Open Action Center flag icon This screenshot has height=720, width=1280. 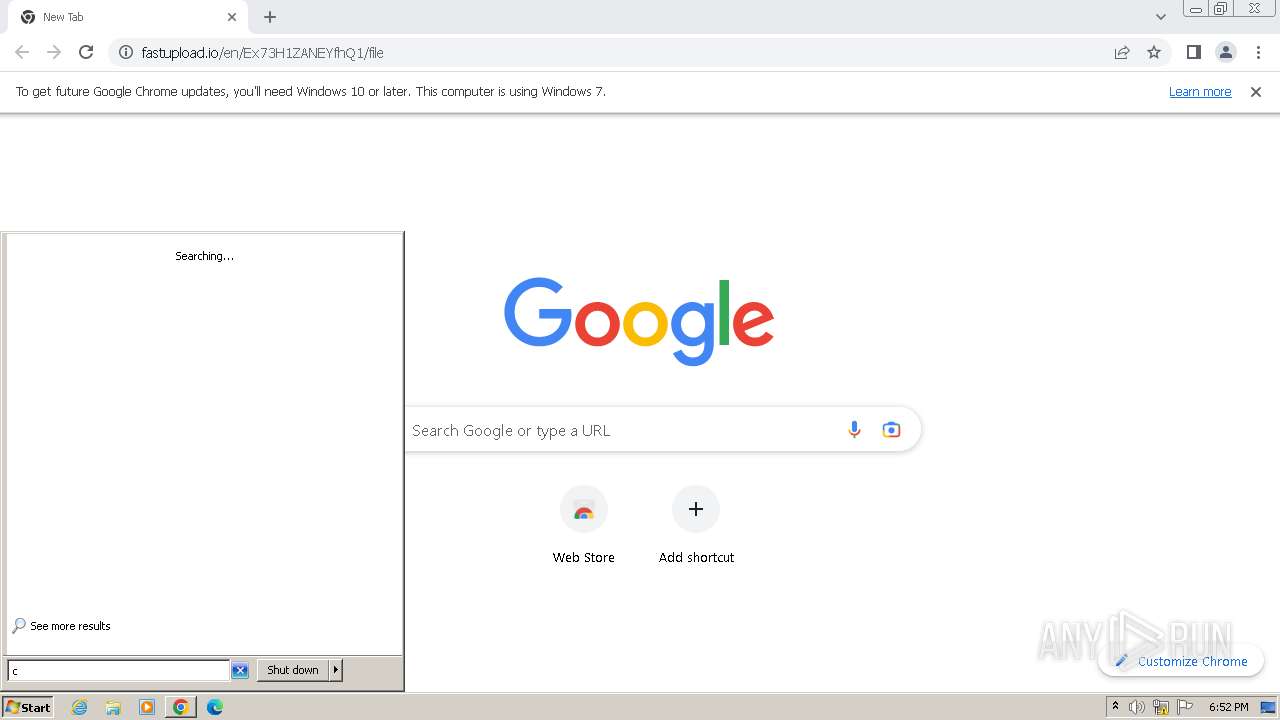[x=1185, y=707]
